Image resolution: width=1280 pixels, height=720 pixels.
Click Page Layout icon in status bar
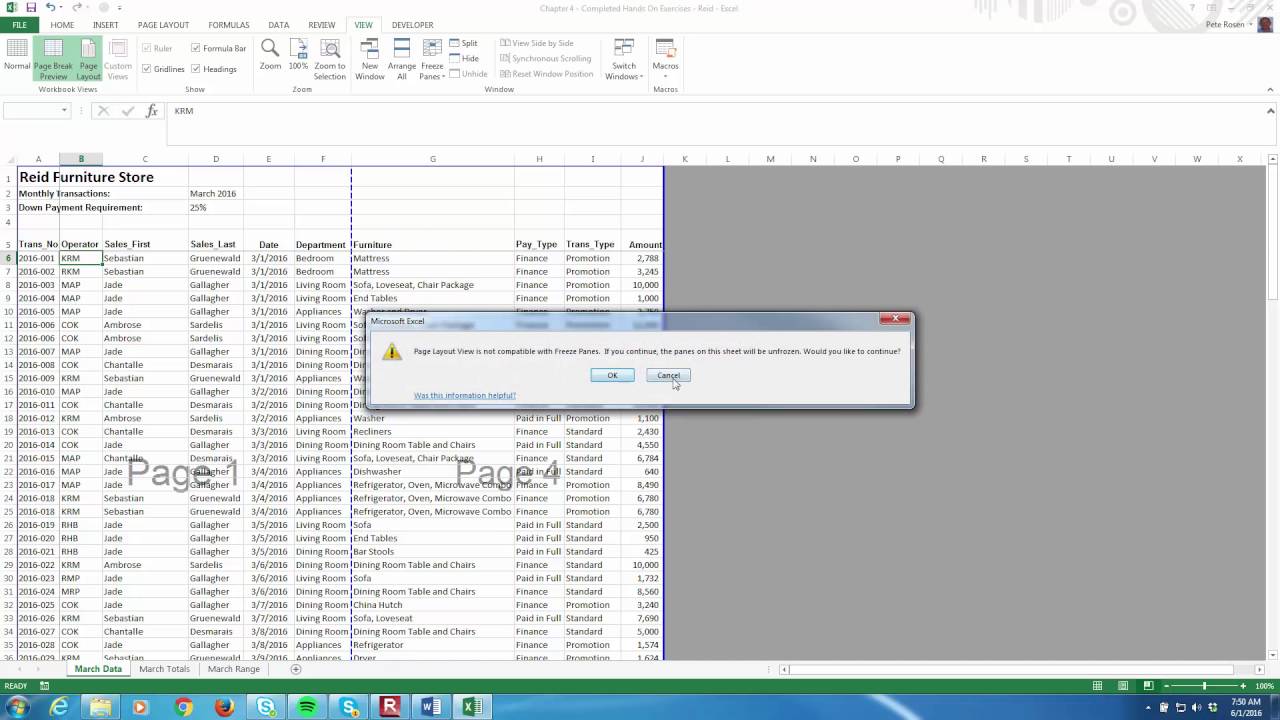tap(1124, 685)
